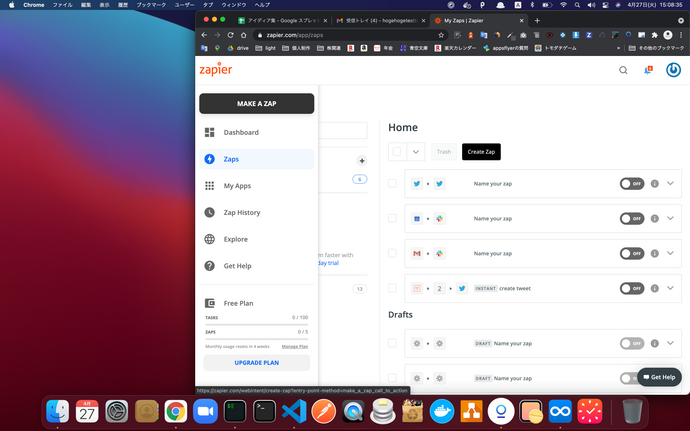Screen dimensions: 690x431
Task: Click the Get Help question mark icon
Action: pyautogui.click(x=209, y=266)
